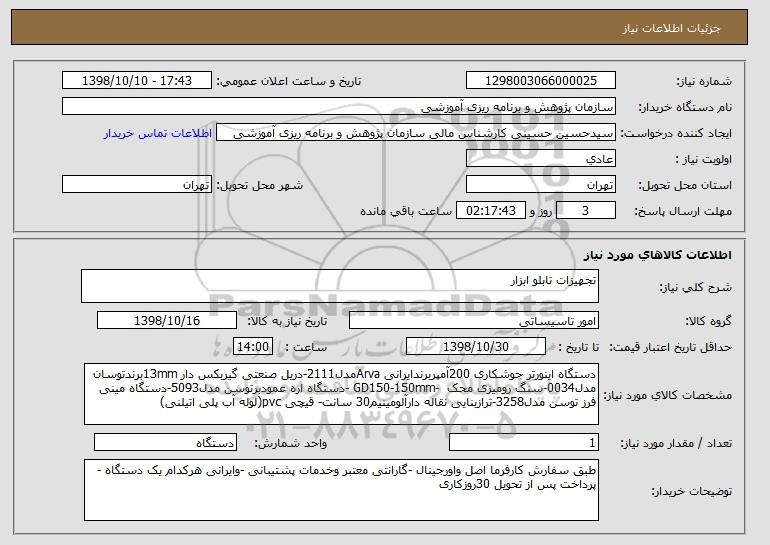Click the شرح کلی نیاز label
Screen dimensions: 770x545
coord(695,287)
